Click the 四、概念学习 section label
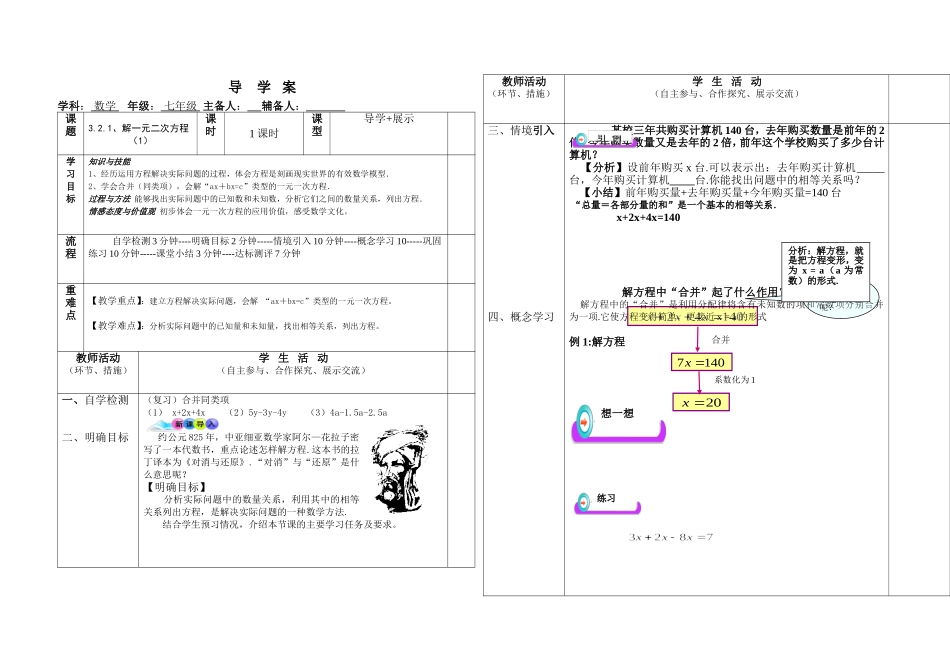Viewport: 950px width, 672px height. pos(522,316)
